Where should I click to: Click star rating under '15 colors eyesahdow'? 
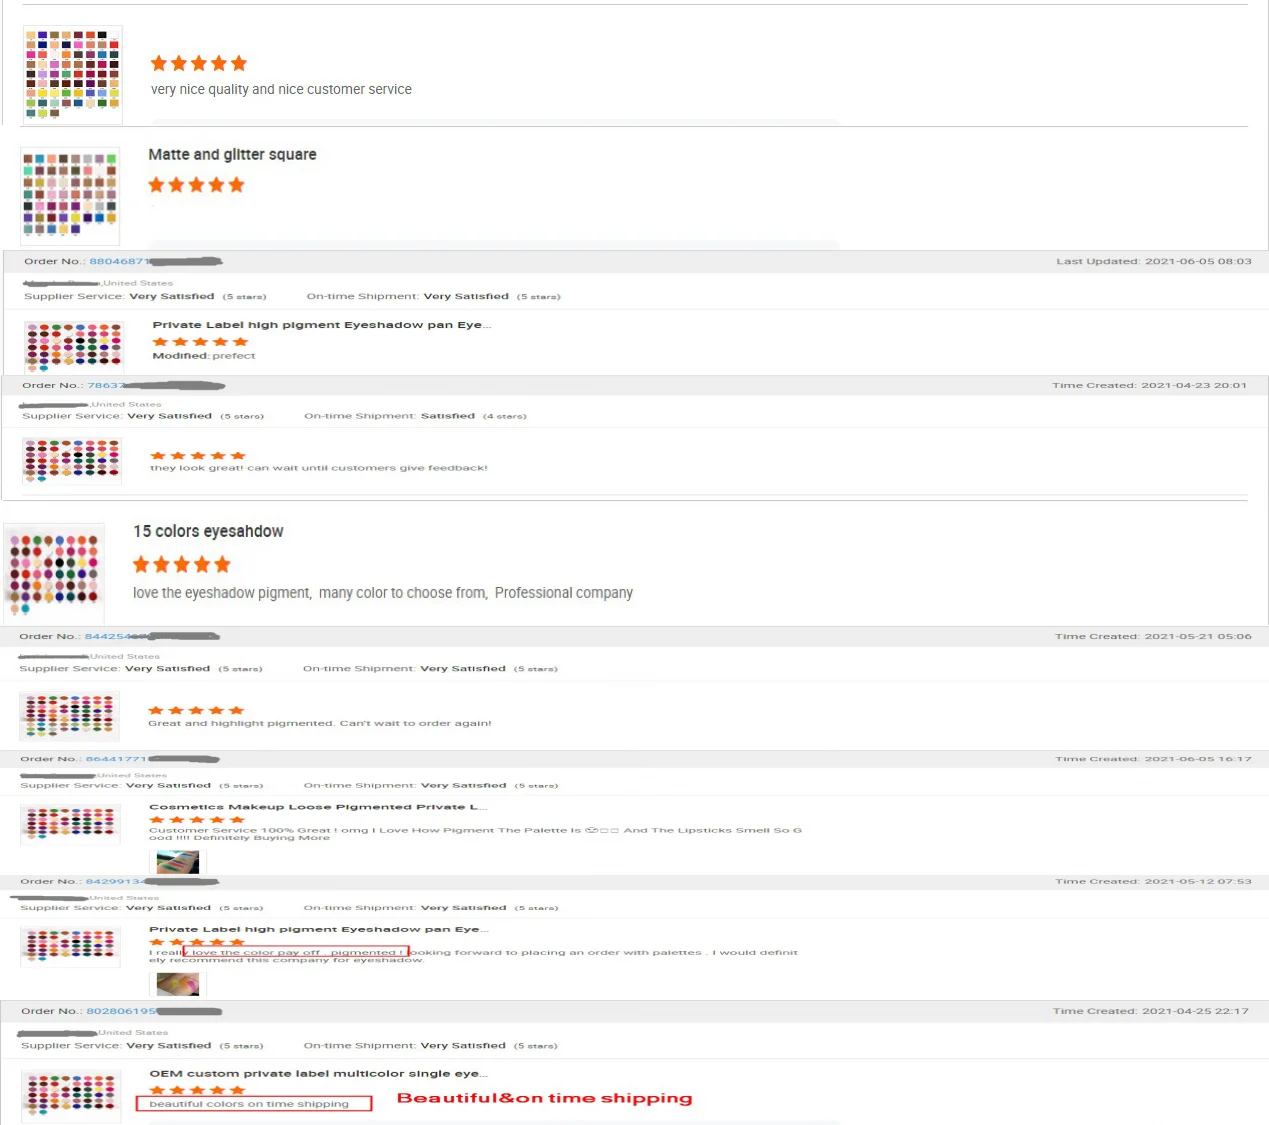pyautogui.click(x=182, y=565)
